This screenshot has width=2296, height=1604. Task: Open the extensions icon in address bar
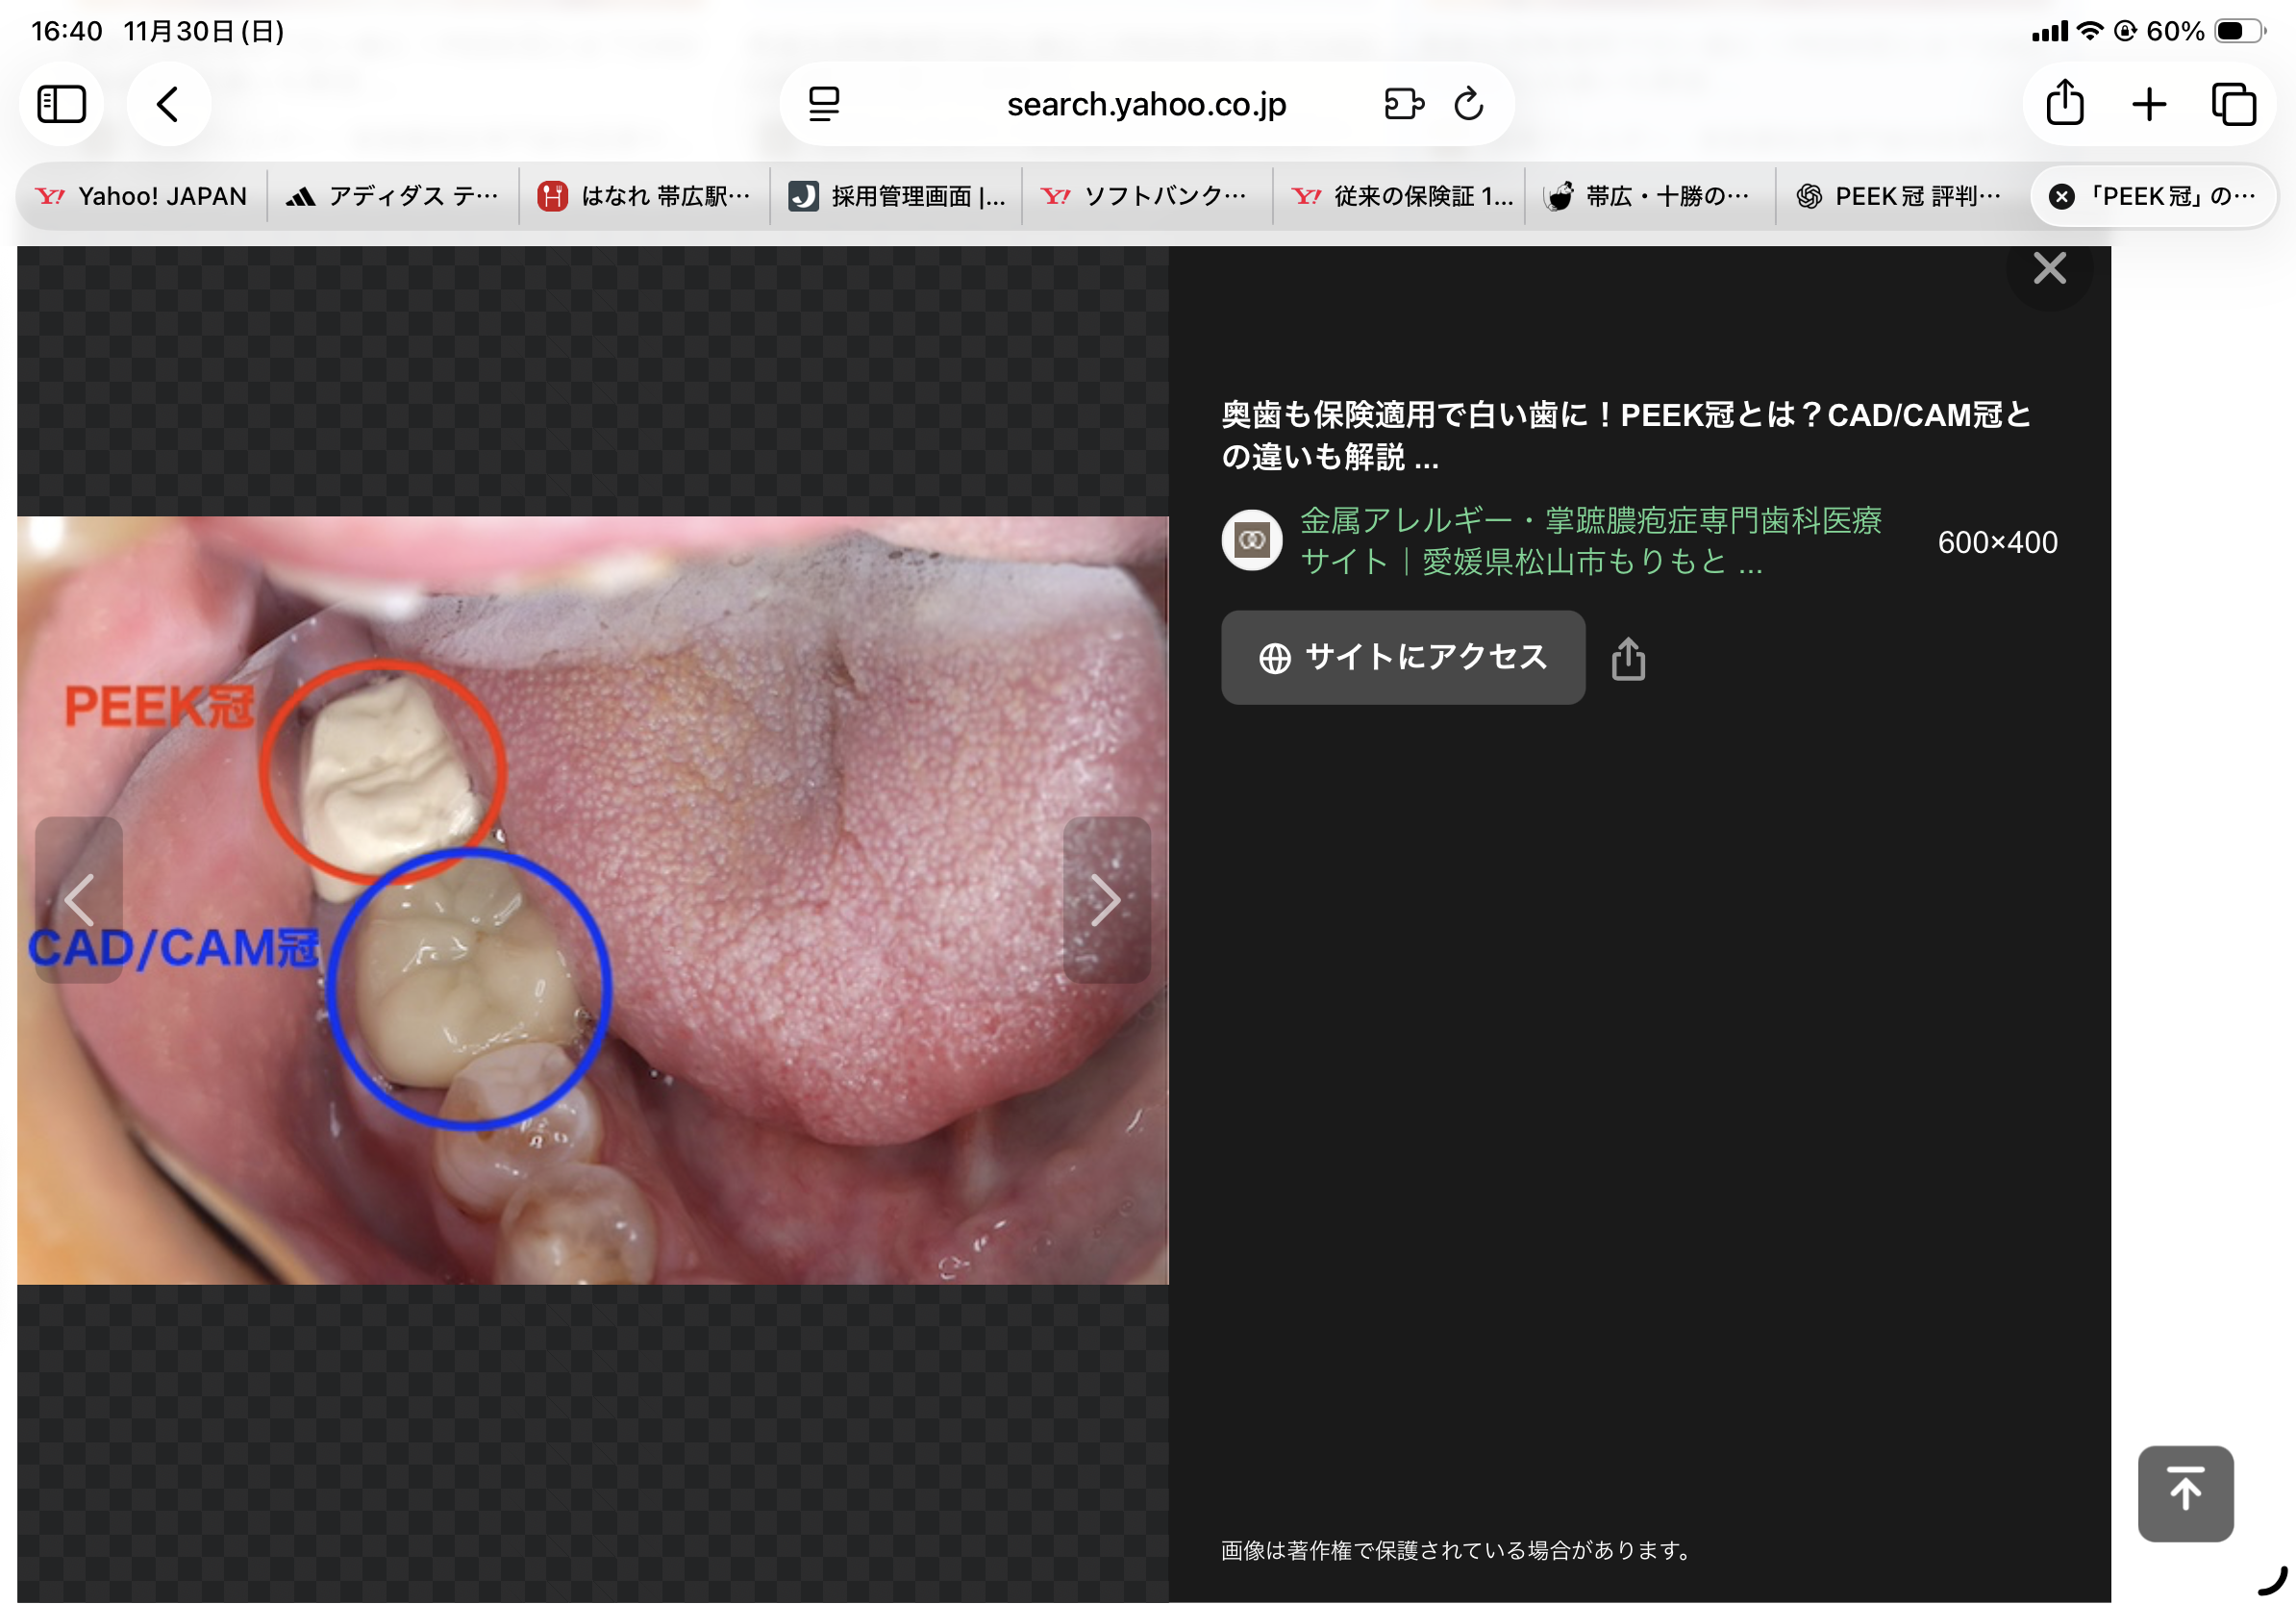click(x=1403, y=104)
